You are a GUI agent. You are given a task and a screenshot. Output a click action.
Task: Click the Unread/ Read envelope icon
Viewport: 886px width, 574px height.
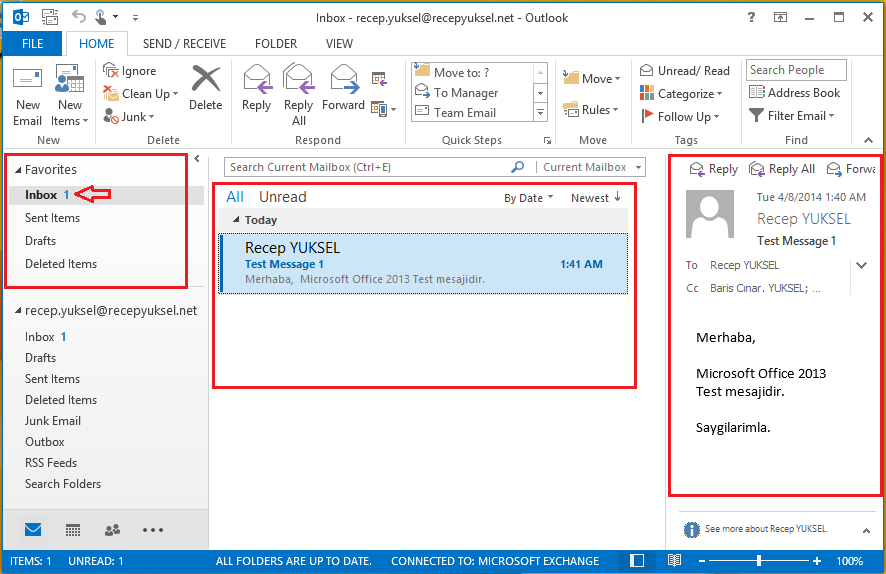tap(646, 71)
